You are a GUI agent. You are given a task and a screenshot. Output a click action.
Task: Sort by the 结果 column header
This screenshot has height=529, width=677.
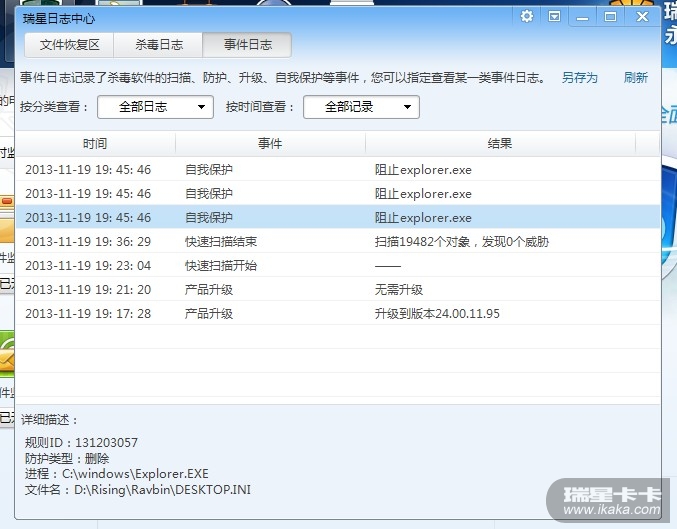[500, 144]
